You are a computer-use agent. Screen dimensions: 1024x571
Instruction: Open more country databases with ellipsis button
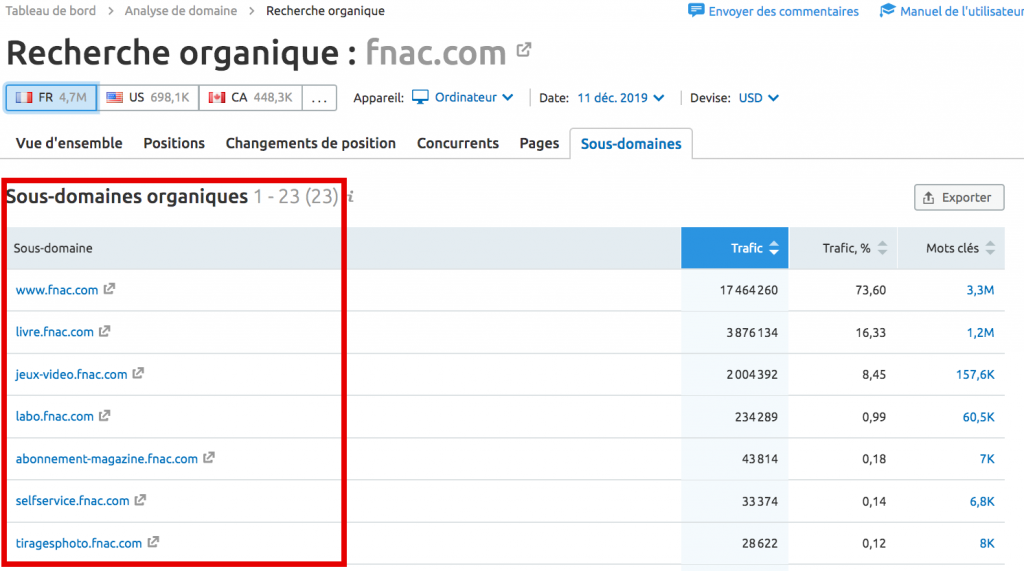coord(319,98)
